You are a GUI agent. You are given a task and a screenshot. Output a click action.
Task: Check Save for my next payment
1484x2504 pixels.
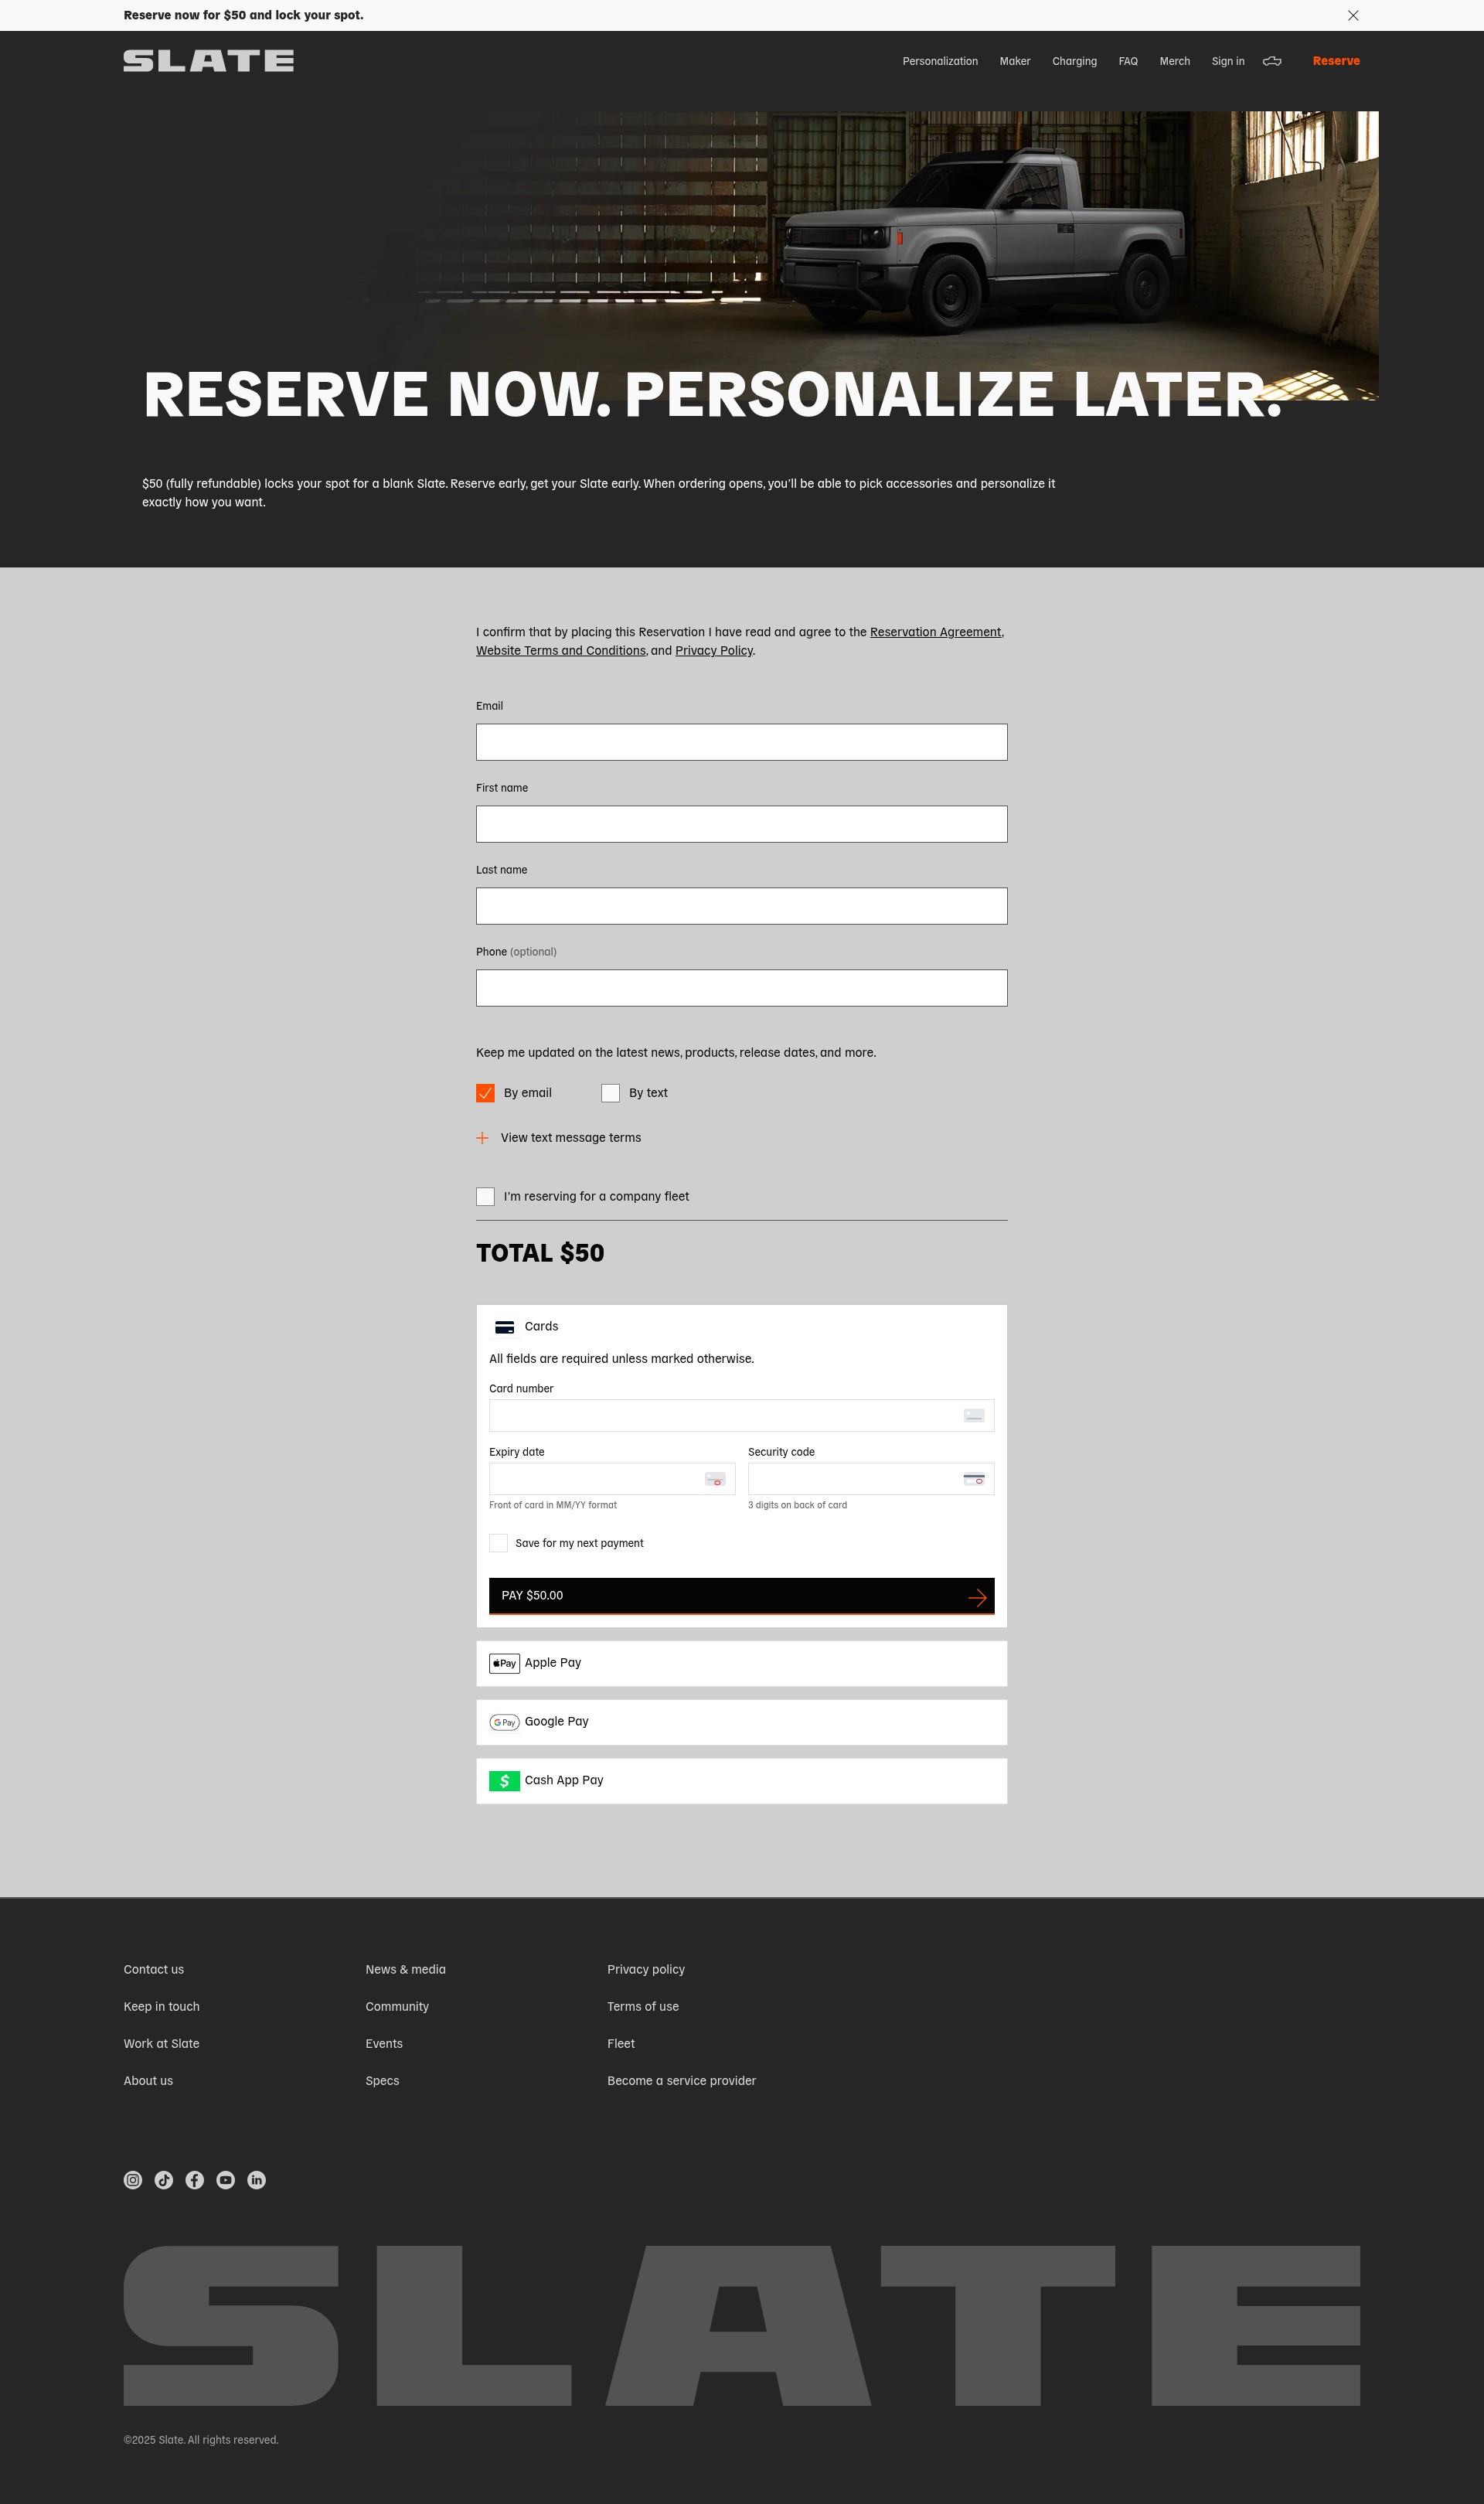pos(498,1543)
